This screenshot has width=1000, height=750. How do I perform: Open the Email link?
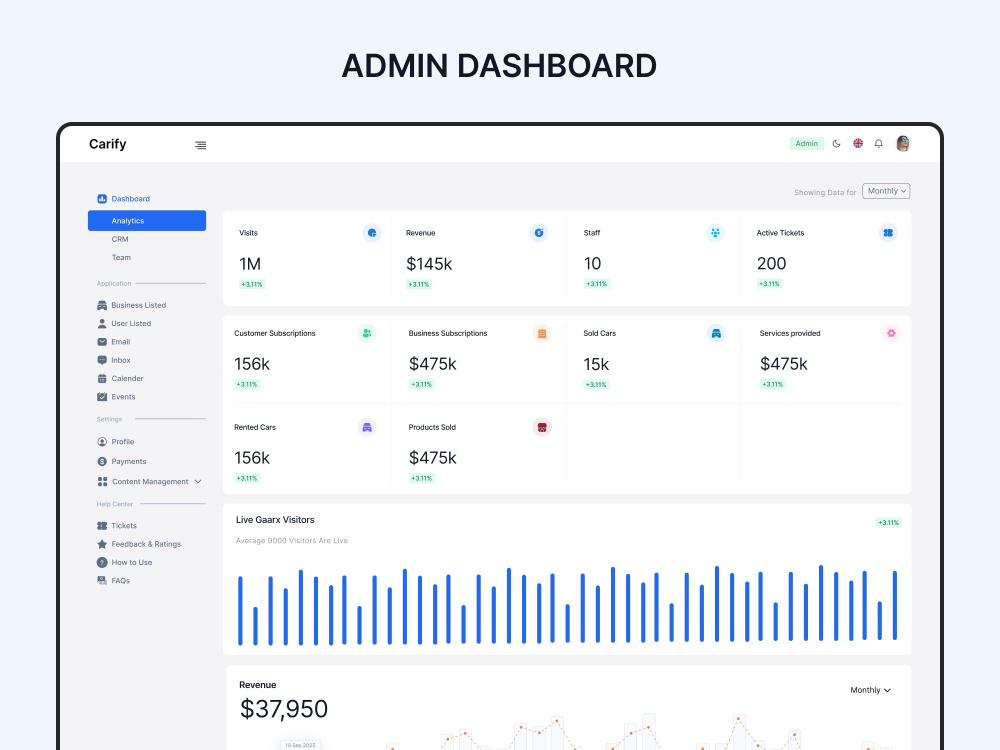tap(121, 342)
